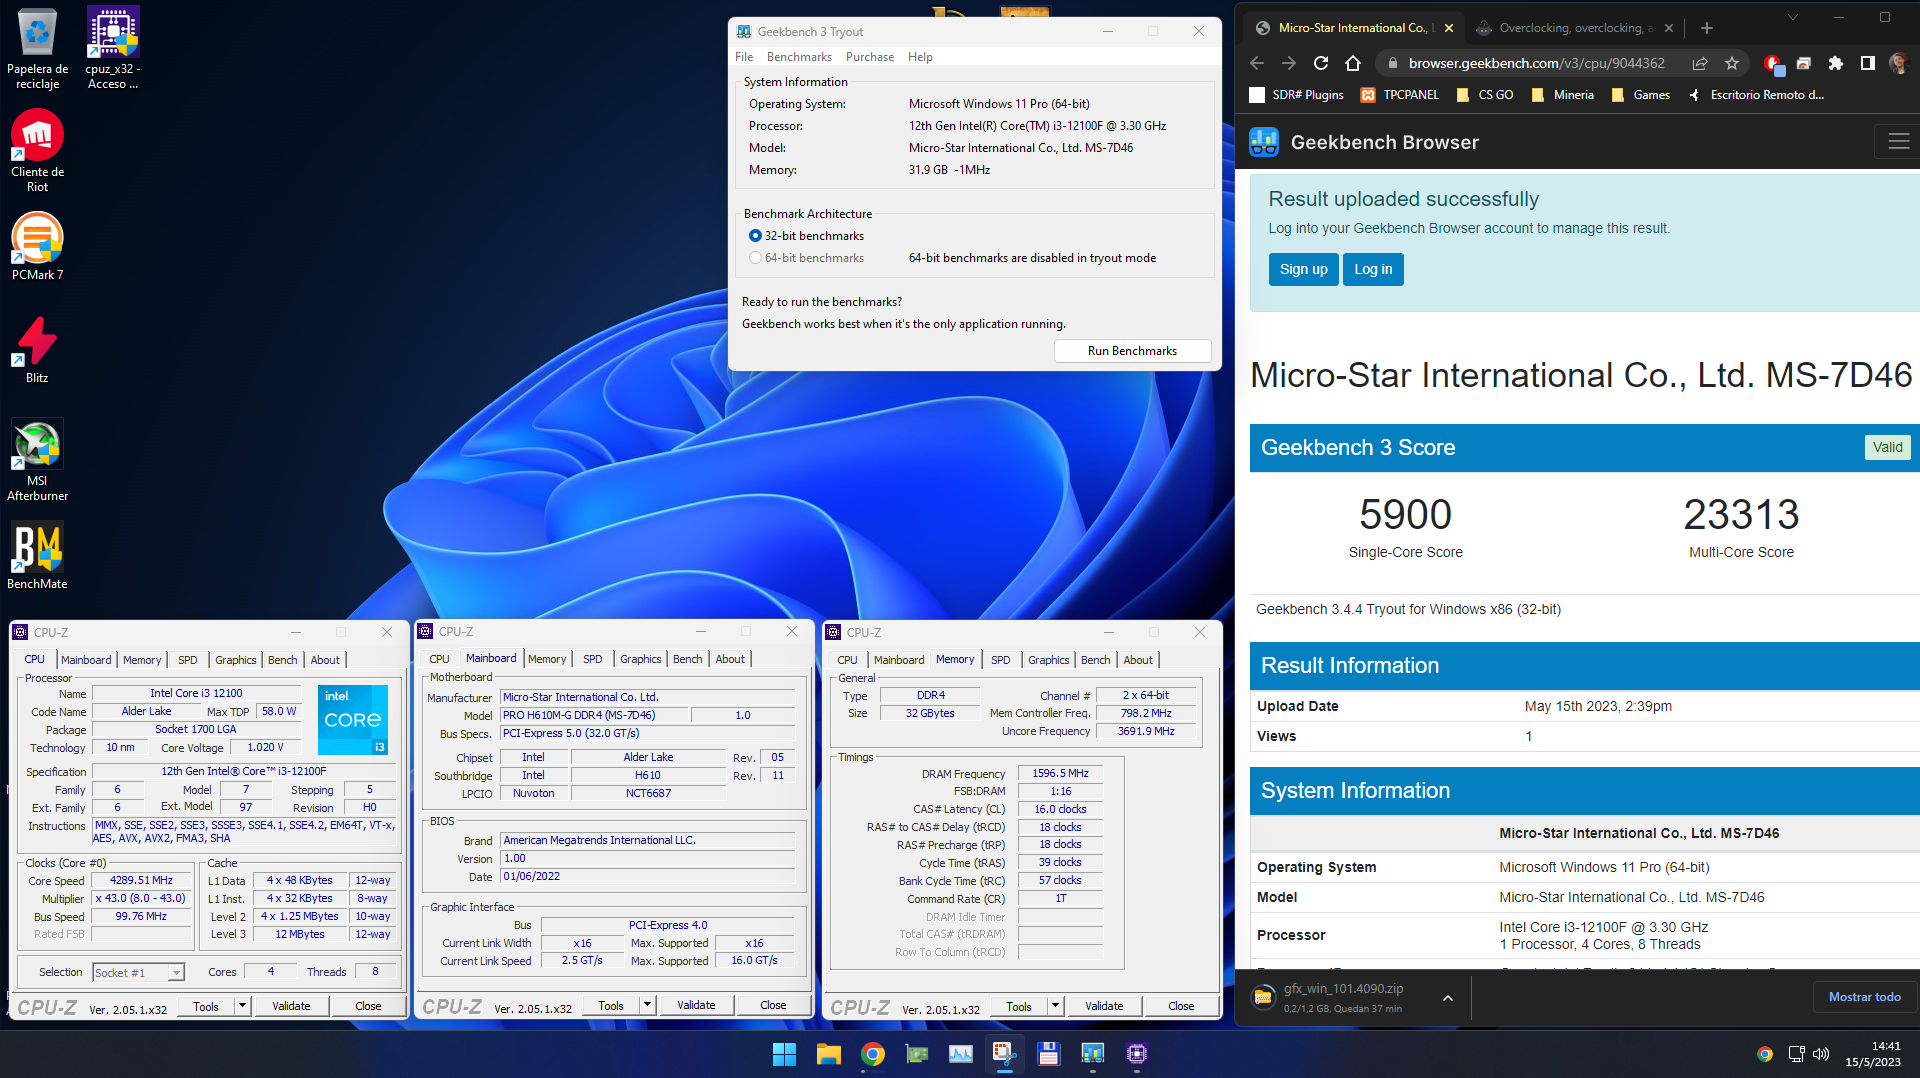Image resolution: width=1920 pixels, height=1078 pixels.
Task: Start MSI Afterburner from desktop icon
Action: coord(37,460)
